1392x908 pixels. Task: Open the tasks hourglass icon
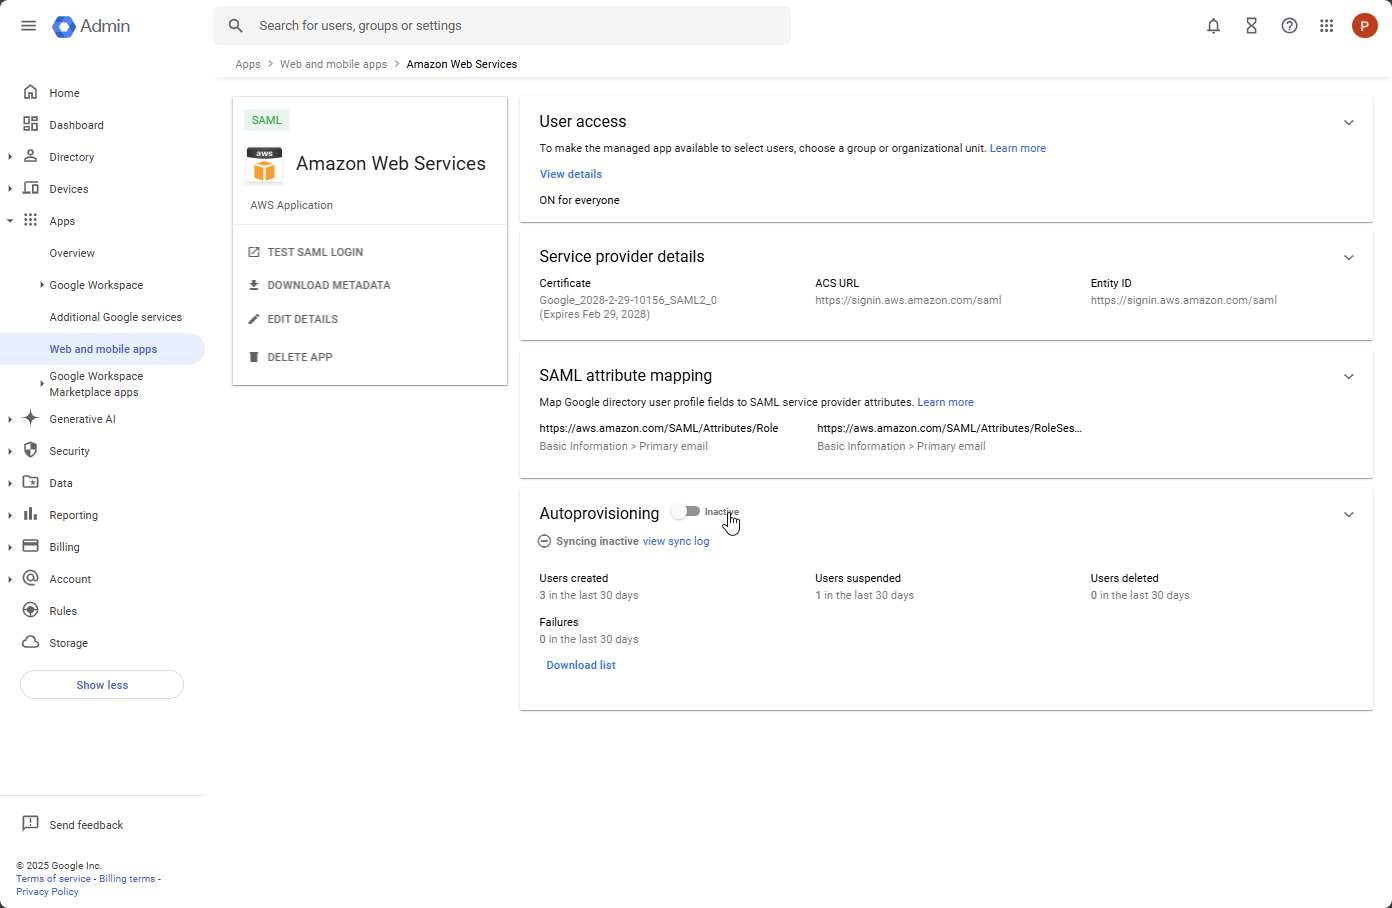pyautogui.click(x=1251, y=26)
